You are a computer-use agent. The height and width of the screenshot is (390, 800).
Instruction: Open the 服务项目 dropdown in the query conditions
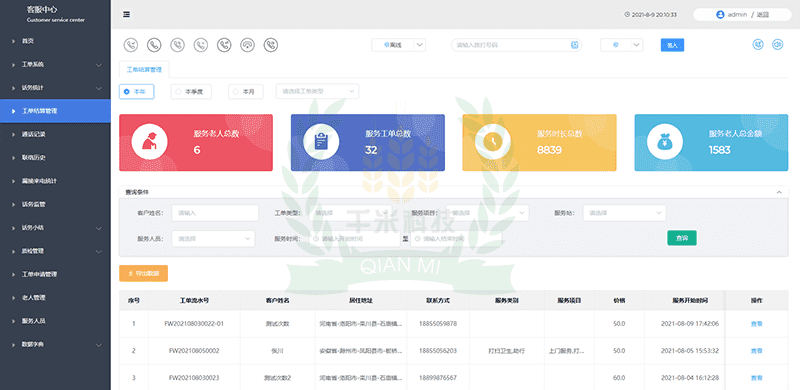click(x=487, y=213)
